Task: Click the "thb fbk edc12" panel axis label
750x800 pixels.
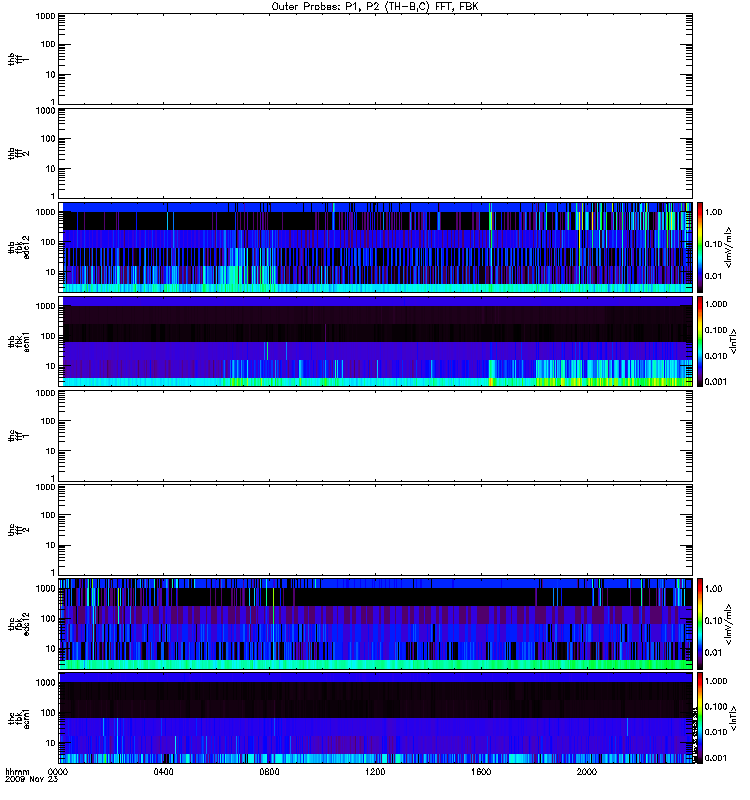Action: (18, 247)
